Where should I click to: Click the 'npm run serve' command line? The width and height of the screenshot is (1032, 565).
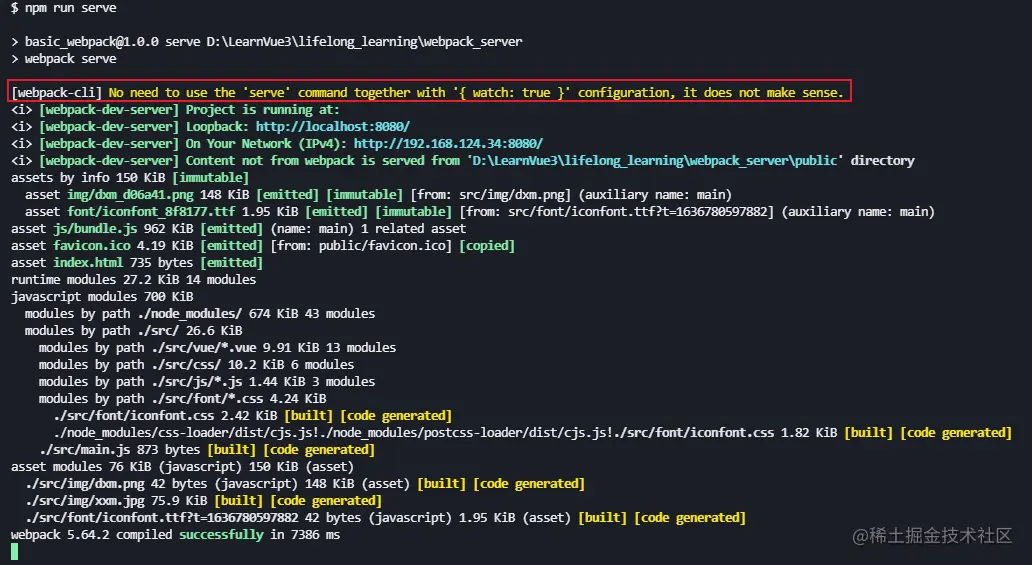point(64,8)
